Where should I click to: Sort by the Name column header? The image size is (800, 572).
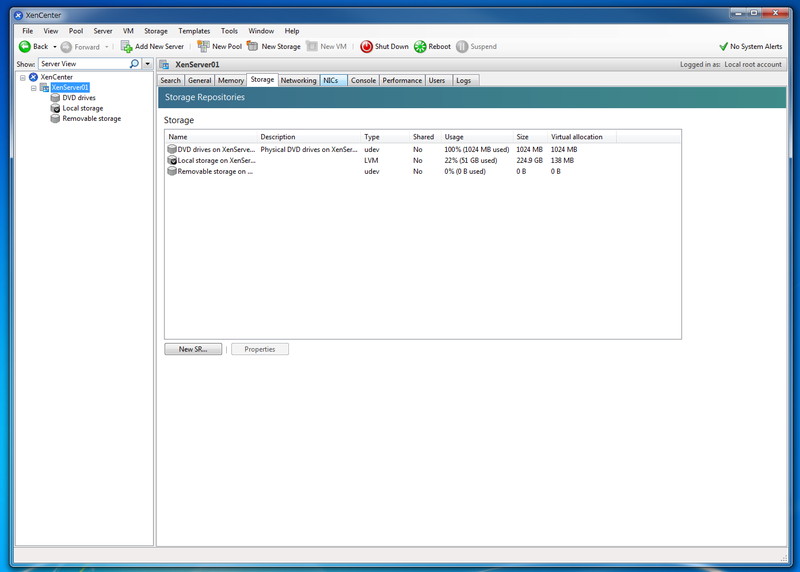pyautogui.click(x=211, y=137)
